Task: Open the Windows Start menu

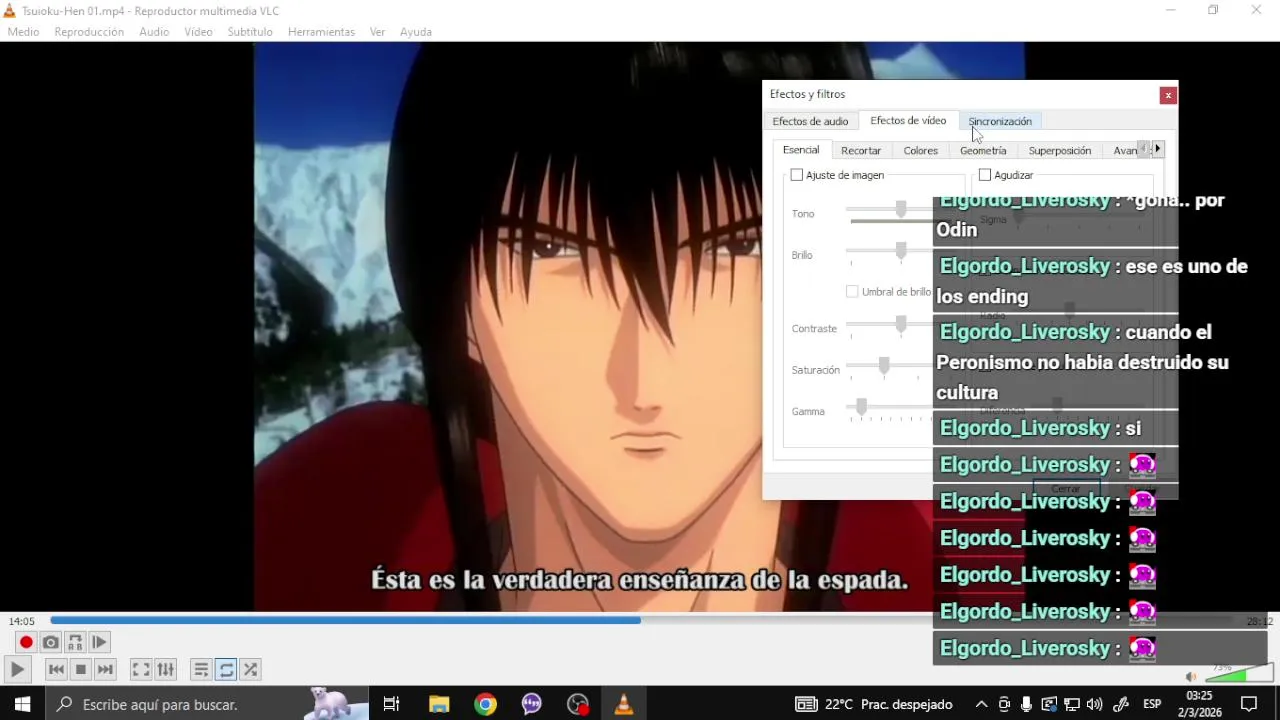Action: [x=22, y=704]
